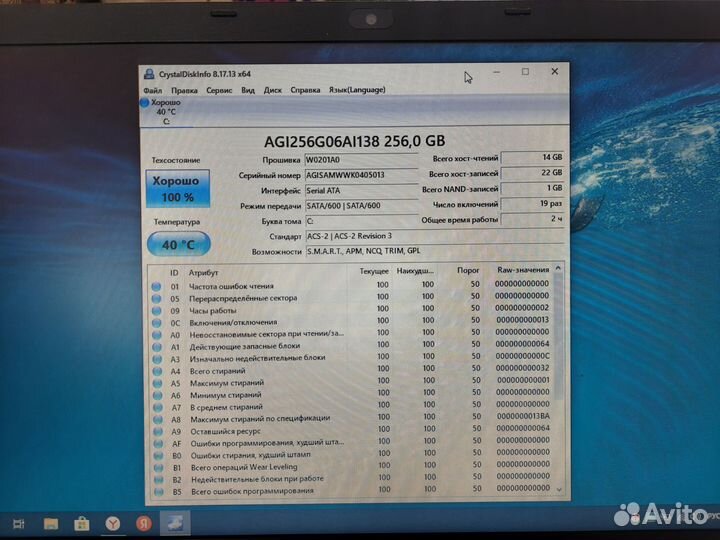The width and height of the screenshot is (720, 540).
Task: Click status icon of attribute A6
Action: [158, 395]
